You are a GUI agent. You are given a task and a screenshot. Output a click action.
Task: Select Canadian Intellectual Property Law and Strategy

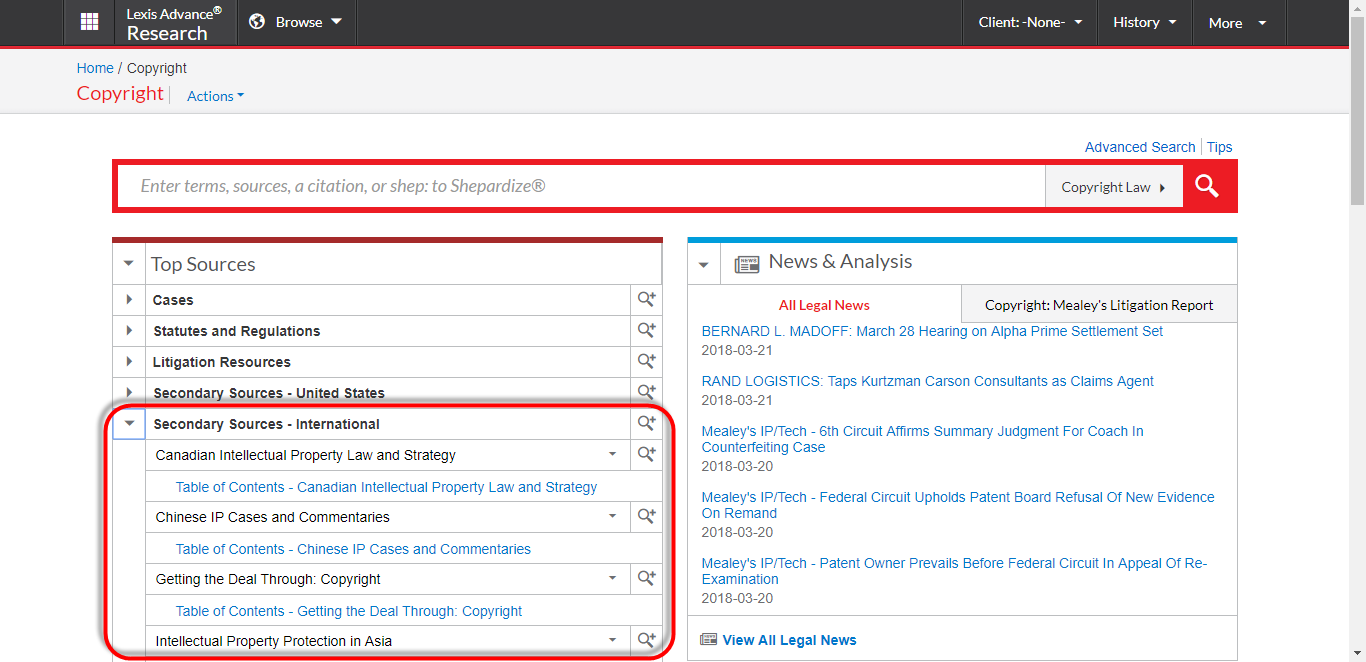(x=306, y=455)
